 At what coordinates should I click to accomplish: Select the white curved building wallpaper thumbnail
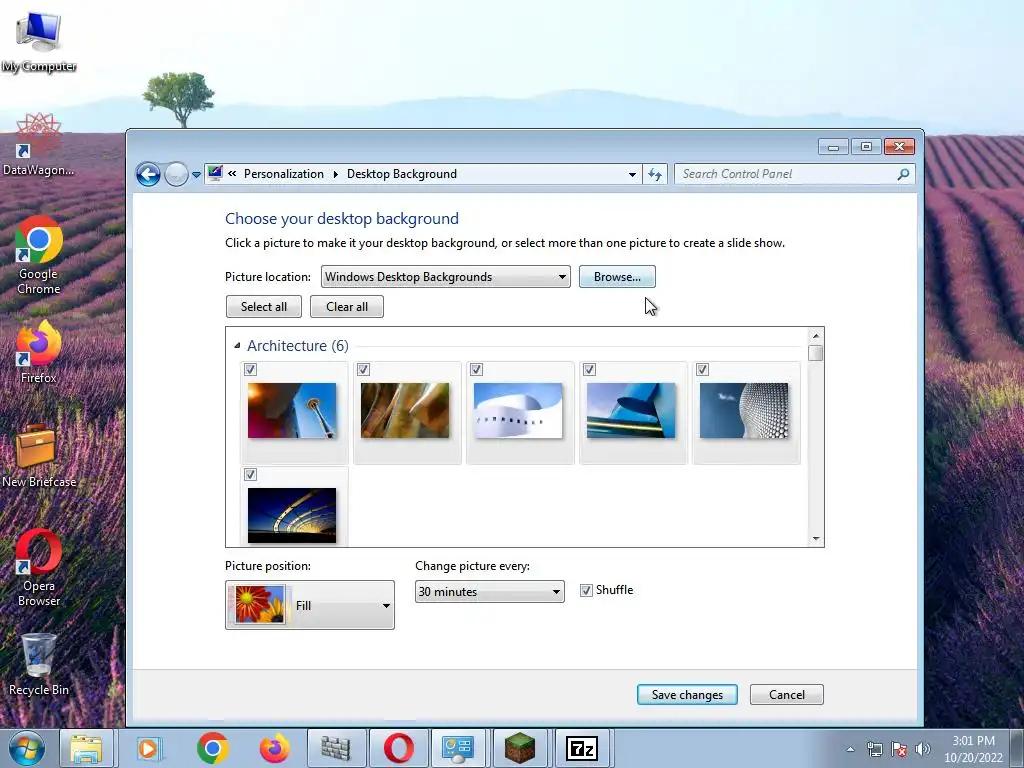click(518, 410)
